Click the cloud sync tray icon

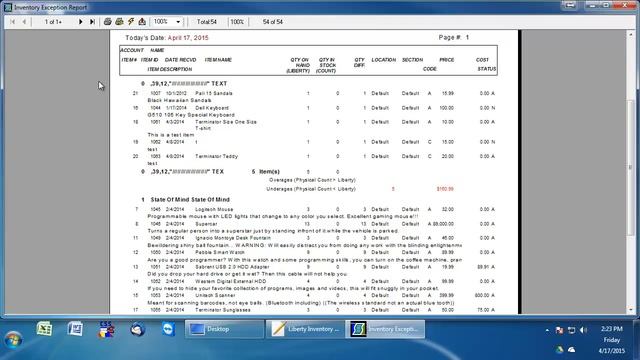(x=571, y=349)
